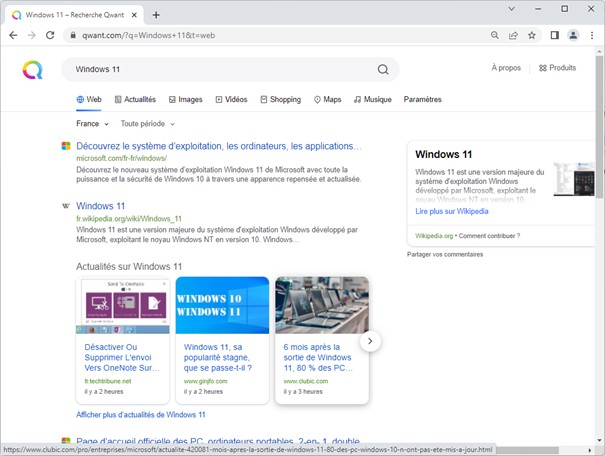605x456 pixels.
Task: Switch to the Images tab
Action: click(185, 100)
